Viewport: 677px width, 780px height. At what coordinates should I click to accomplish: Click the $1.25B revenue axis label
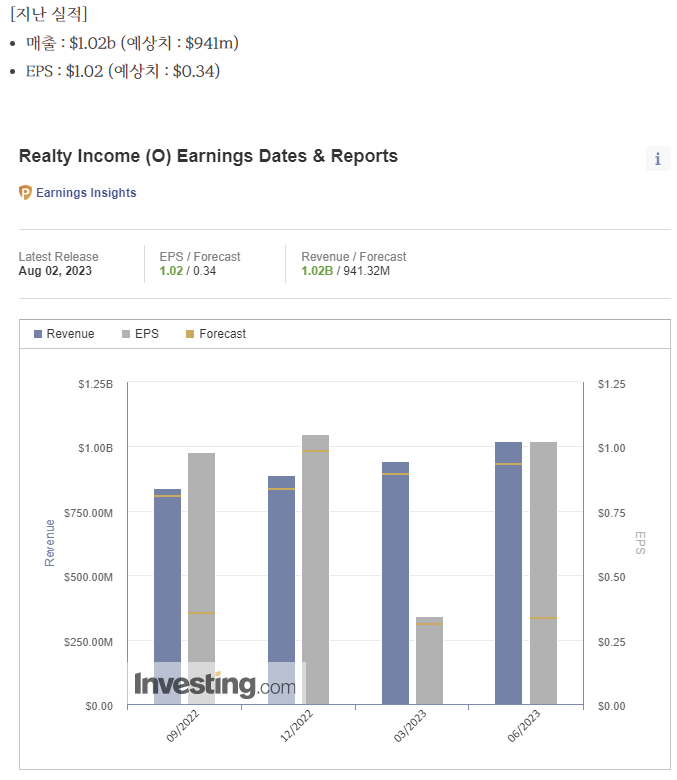tap(96, 384)
